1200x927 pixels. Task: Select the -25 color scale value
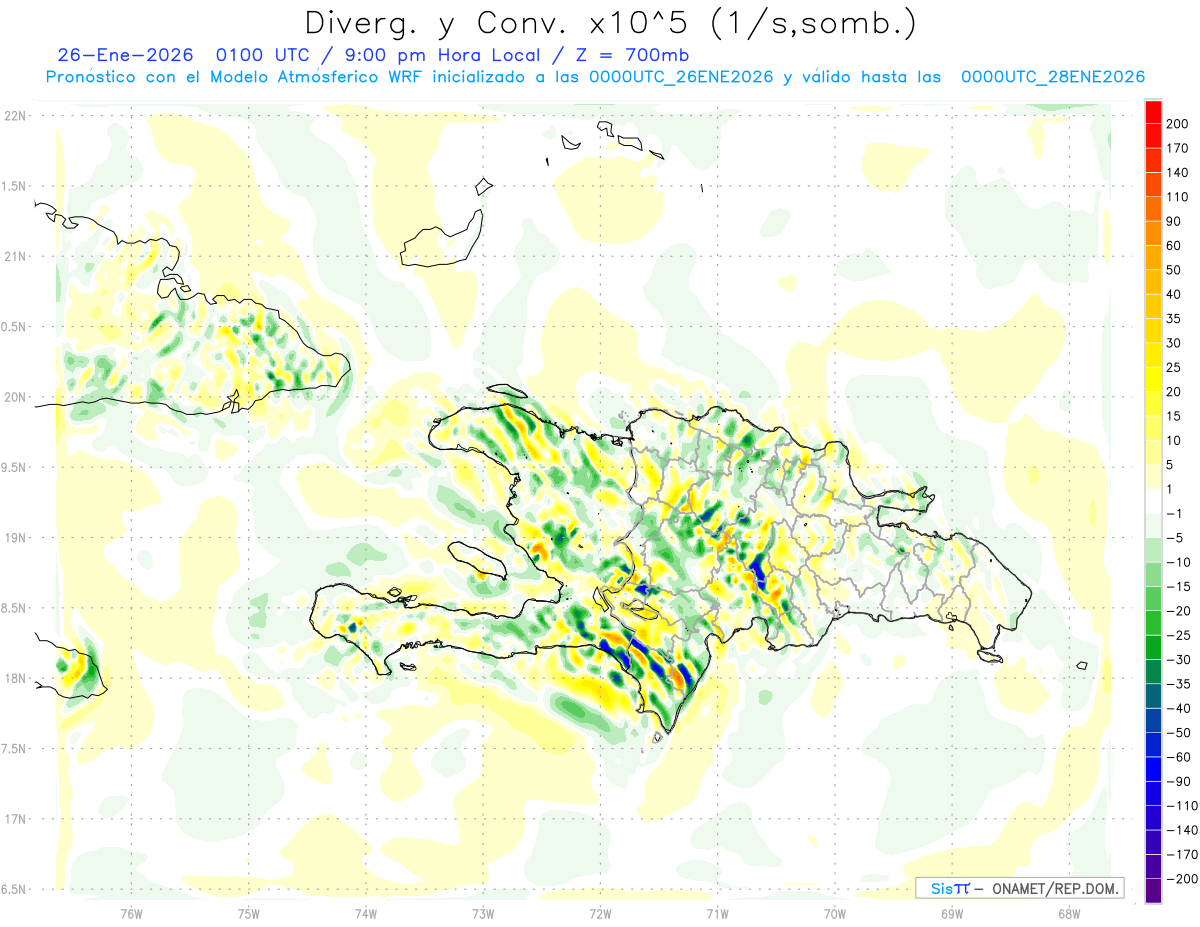(1180, 635)
